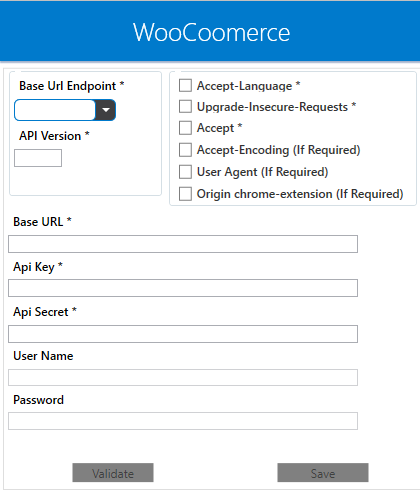This screenshot has width=420, height=492.
Task: Click the WooCoomerce header title
Action: click(x=212, y=33)
